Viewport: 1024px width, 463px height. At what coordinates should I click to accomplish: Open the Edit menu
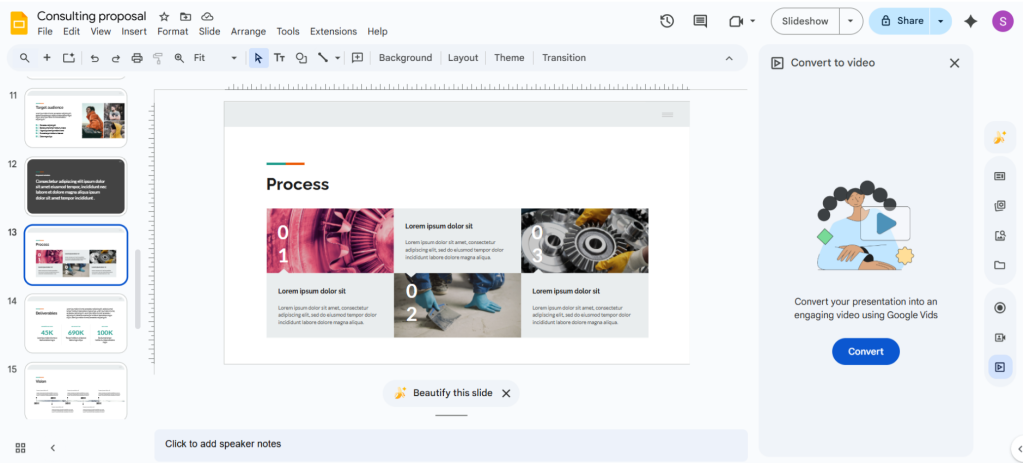click(x=71, y=31)
